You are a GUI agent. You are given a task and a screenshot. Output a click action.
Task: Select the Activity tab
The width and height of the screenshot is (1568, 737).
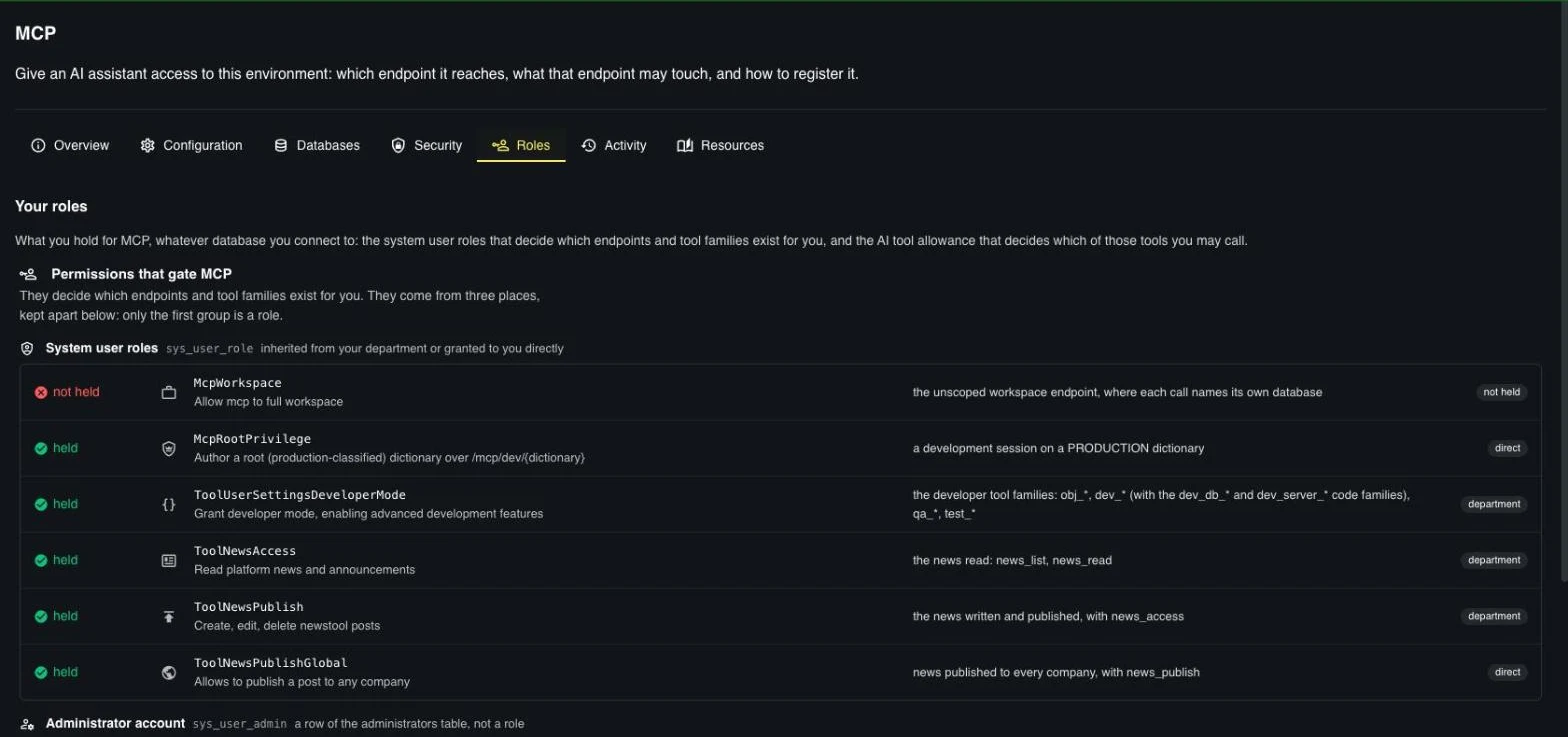(614, 146)
